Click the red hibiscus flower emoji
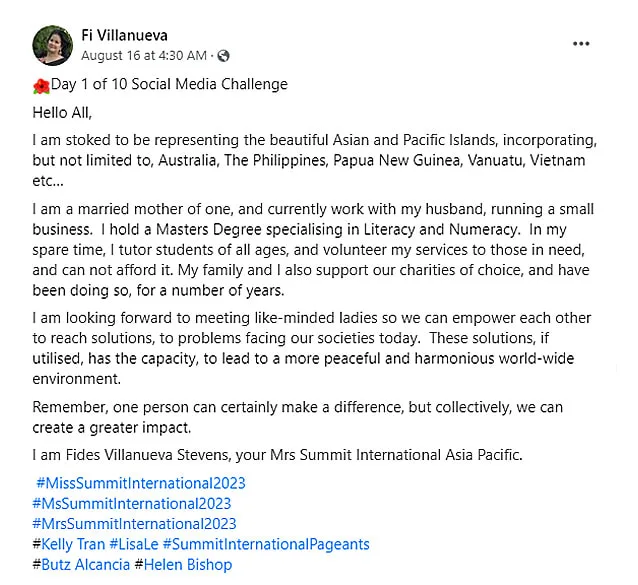 (x=41, y=86)
